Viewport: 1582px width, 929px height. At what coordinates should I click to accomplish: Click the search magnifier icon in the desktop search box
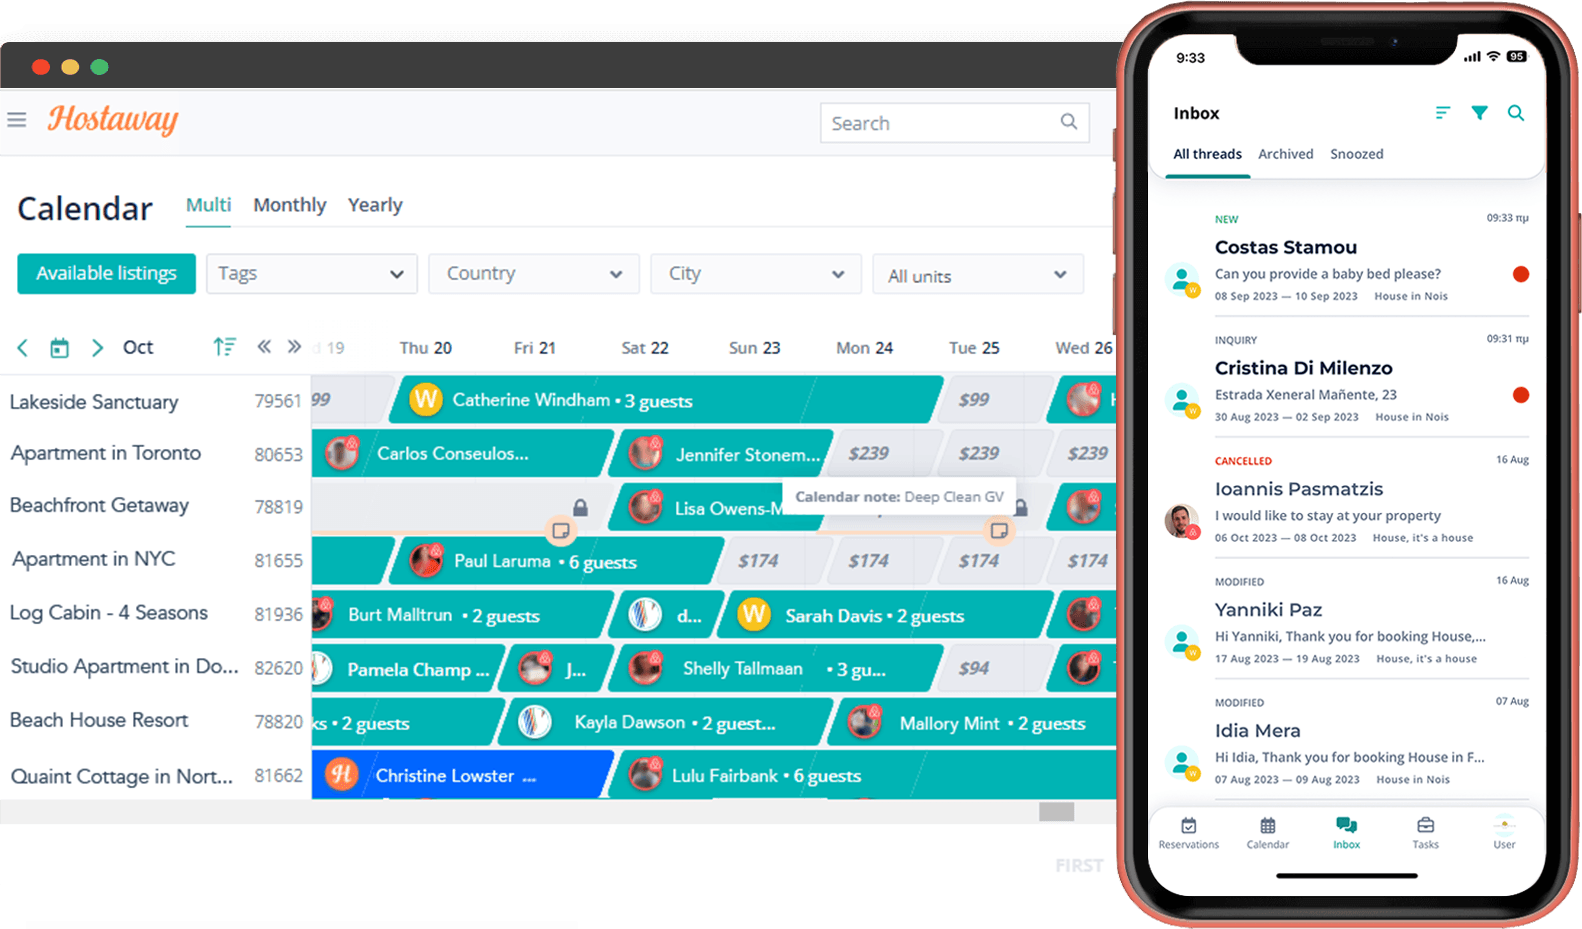click(x=1068, y=122)
